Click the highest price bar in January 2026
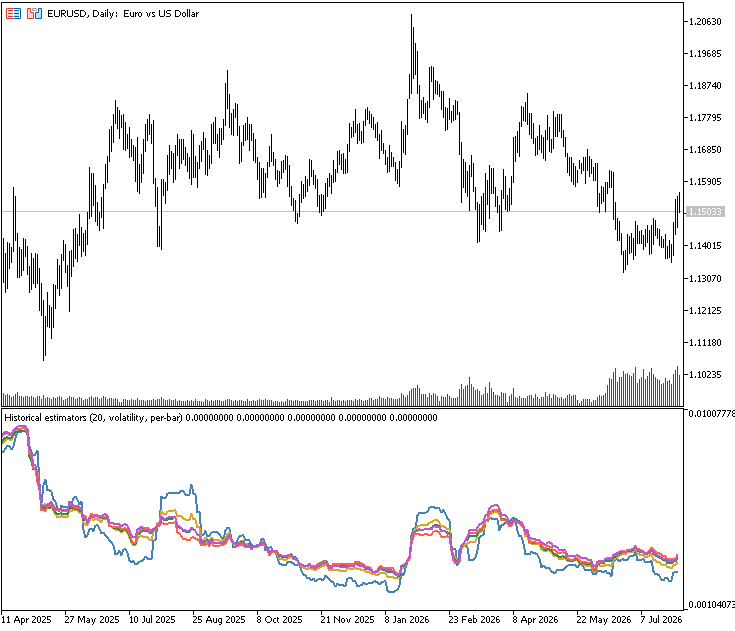 tap(412, 56)
